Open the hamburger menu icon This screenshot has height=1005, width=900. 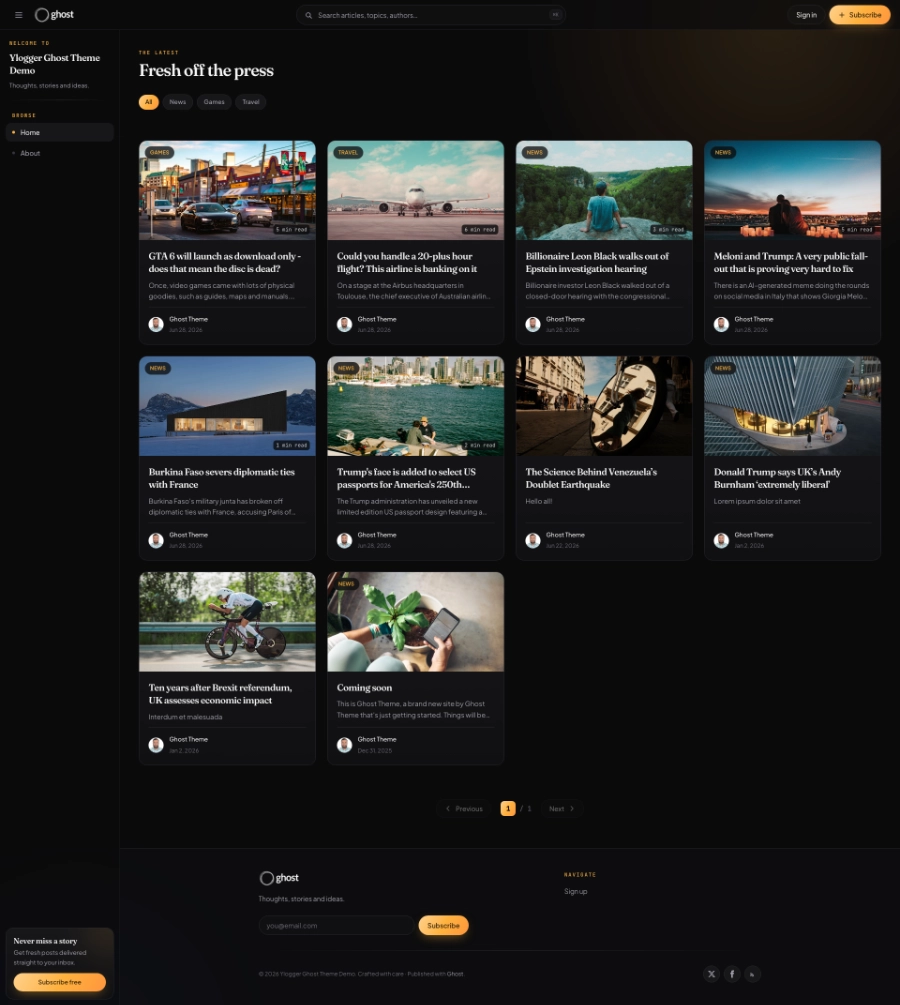(x=19, y=15)
